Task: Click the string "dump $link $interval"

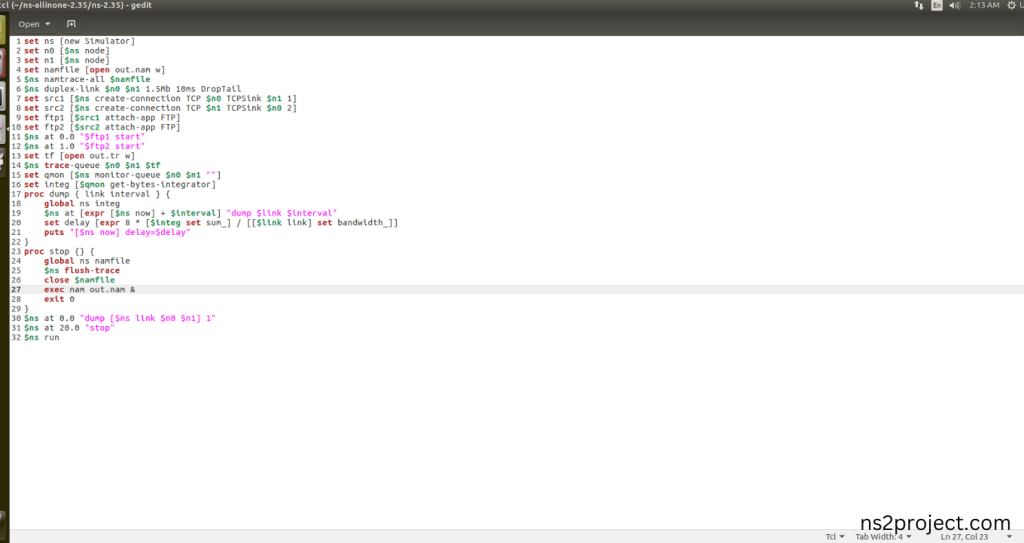Action: point(281,214)
